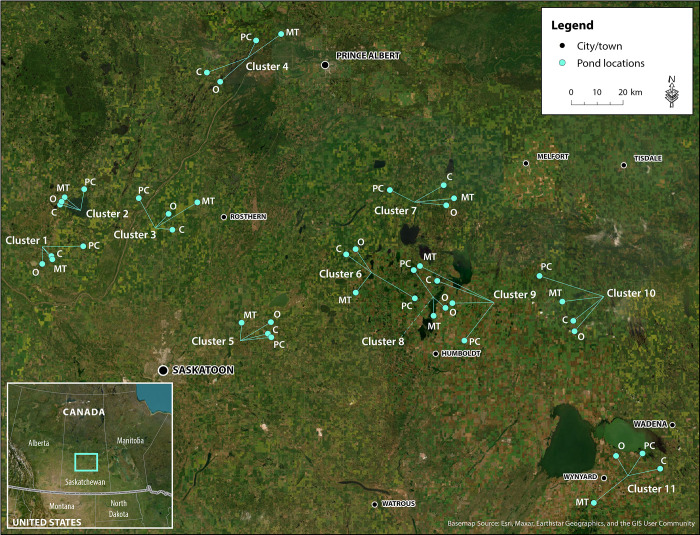Click the Tisdale town marker dot
Image resolution: width=700 pixels, height=535 pixels.
click(x=624, y=165)
